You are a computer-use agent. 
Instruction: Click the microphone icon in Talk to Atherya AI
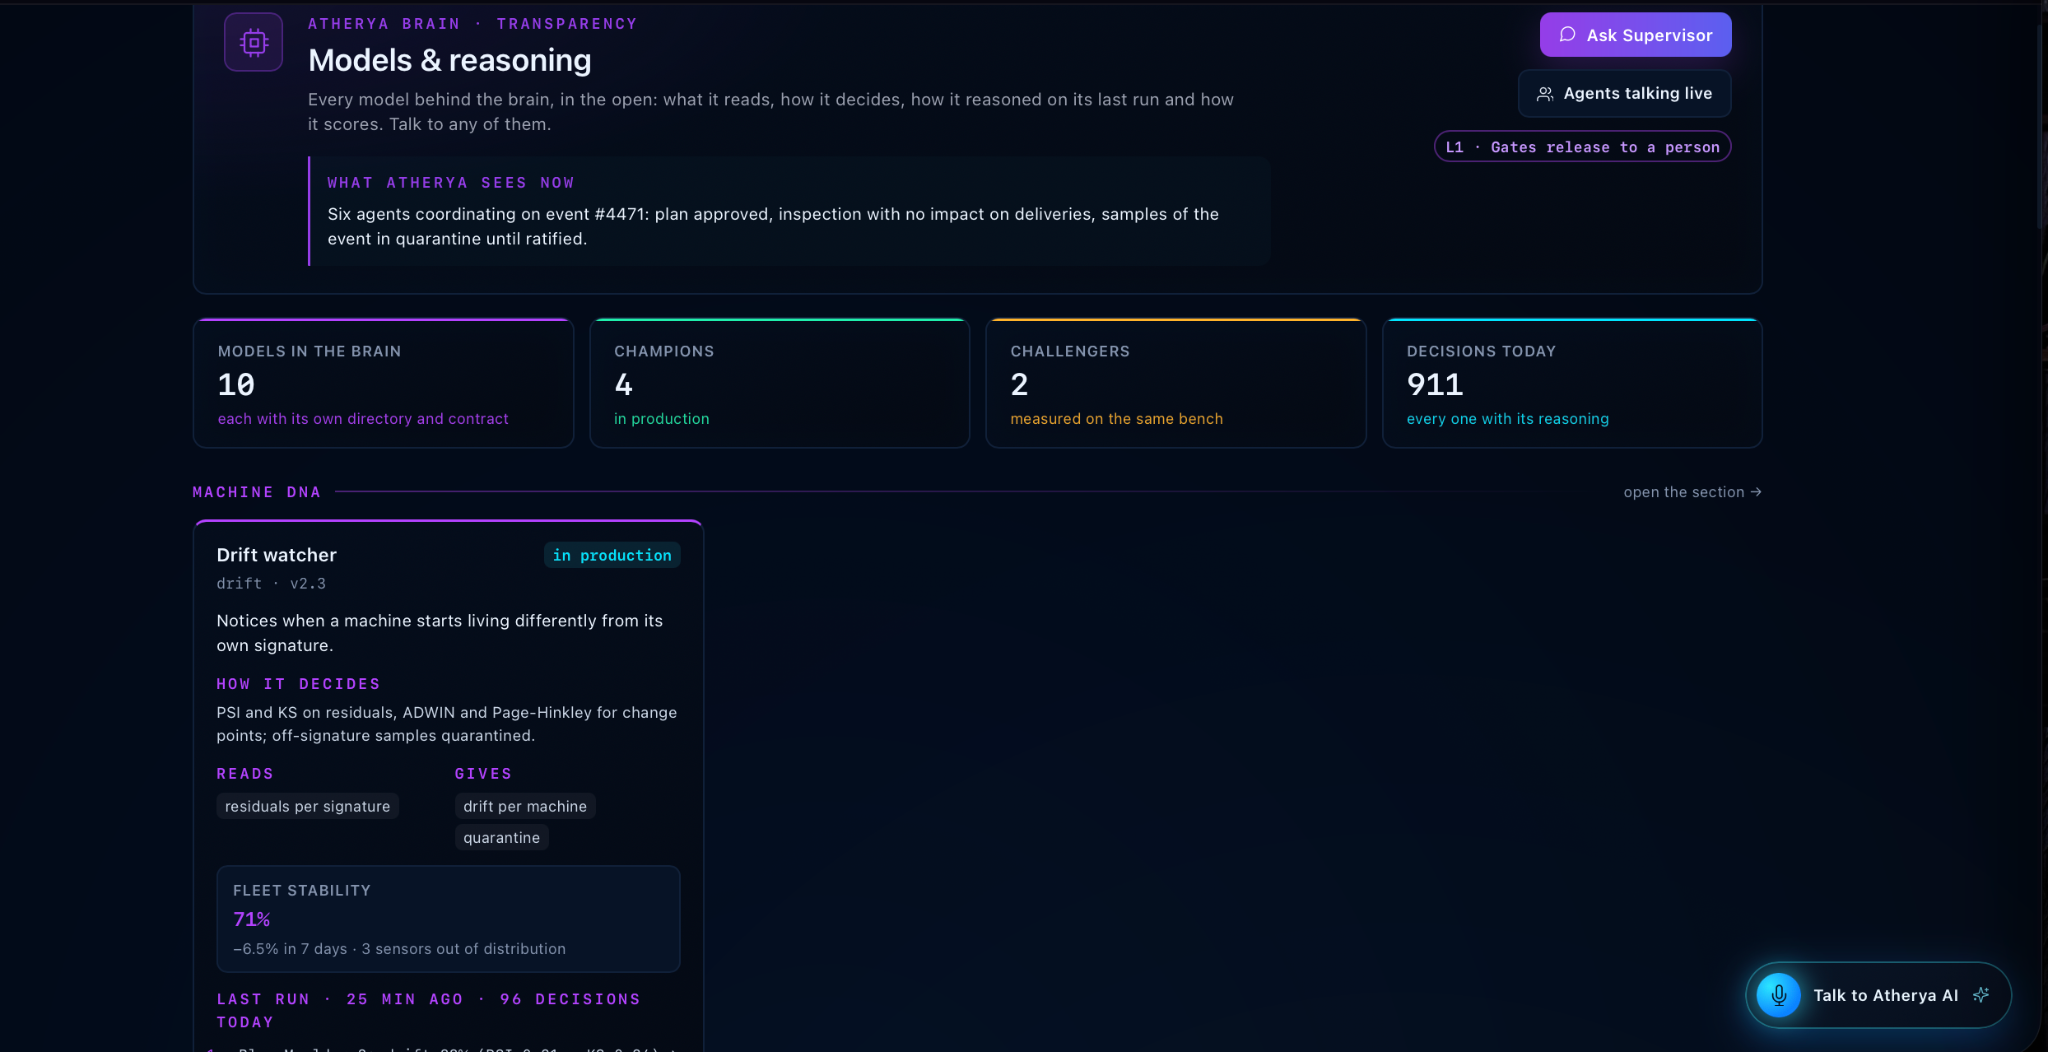(x=1778, y=995)
